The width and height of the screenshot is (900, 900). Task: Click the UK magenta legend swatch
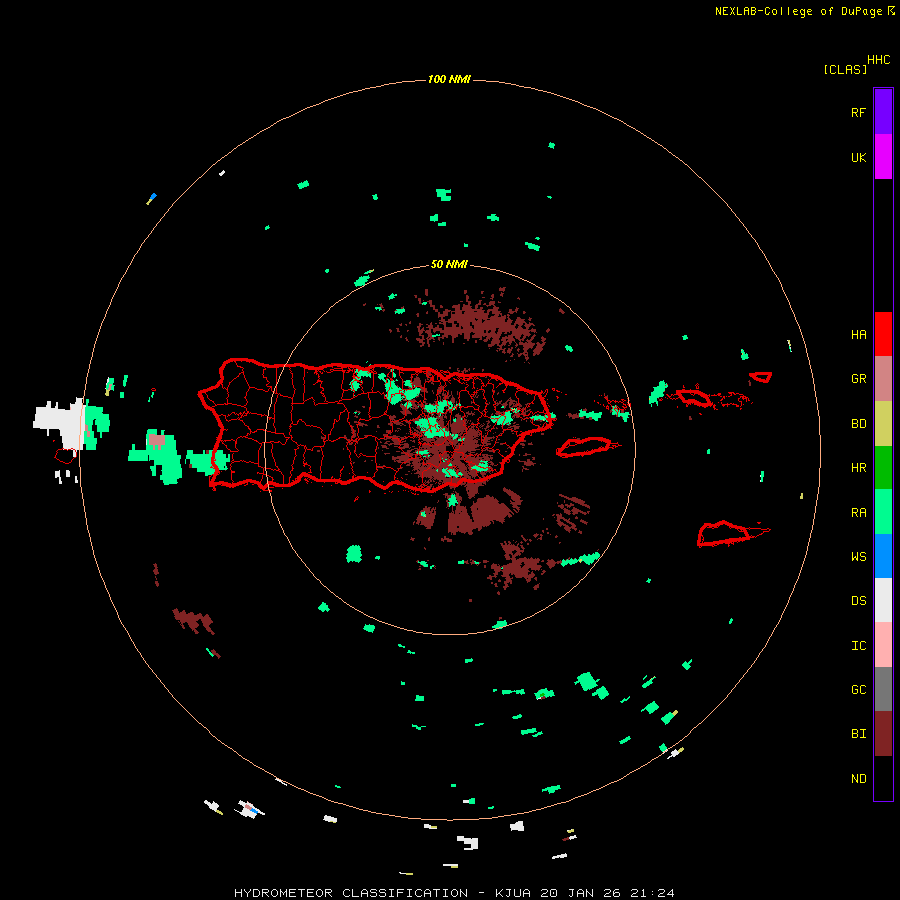883,157
